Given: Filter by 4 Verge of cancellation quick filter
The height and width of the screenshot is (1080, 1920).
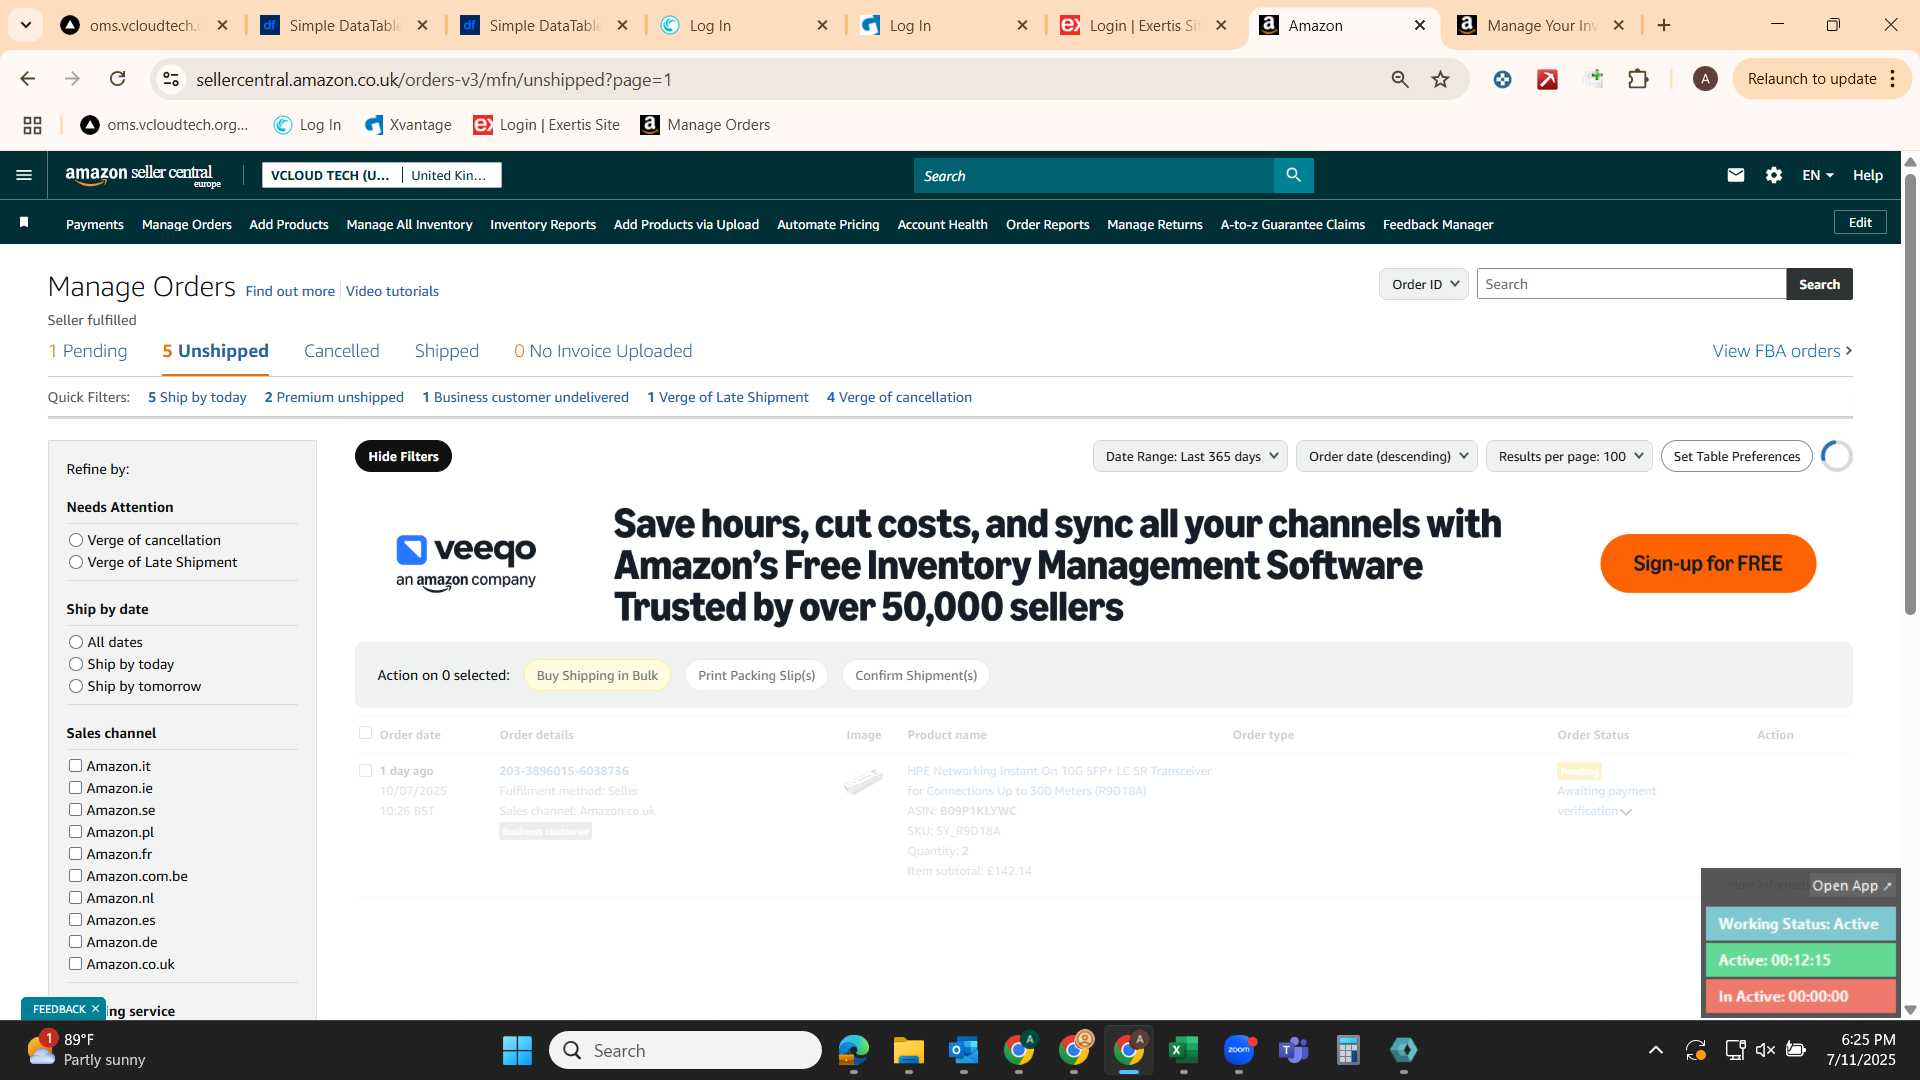Looking at the screenshot, I should point(899,397).
